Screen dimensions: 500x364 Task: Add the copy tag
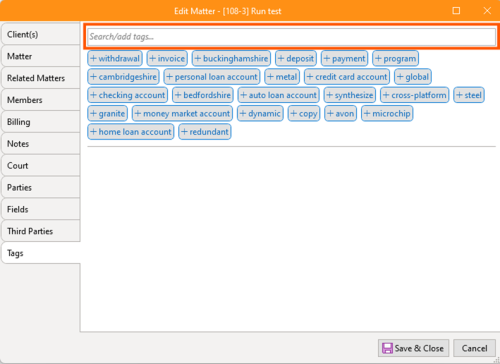pyautogui.click(x=304, y=114)
